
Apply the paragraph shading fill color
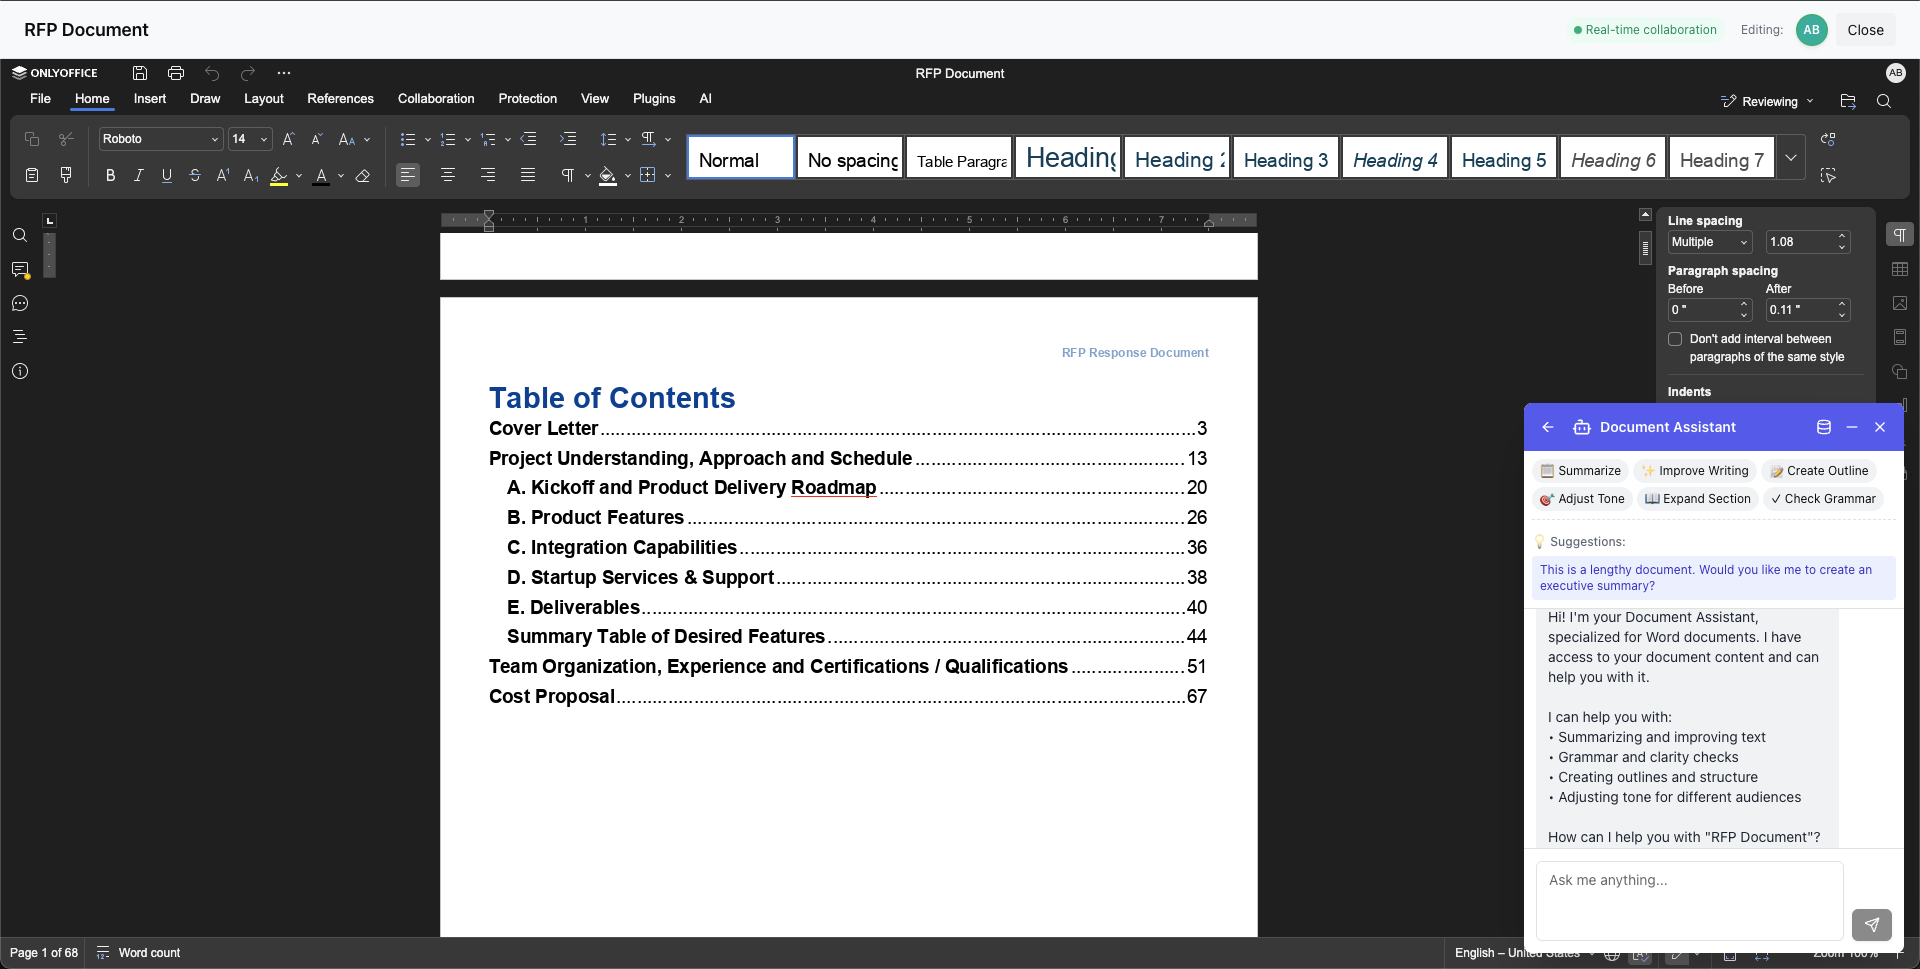(x=607, y=175)
